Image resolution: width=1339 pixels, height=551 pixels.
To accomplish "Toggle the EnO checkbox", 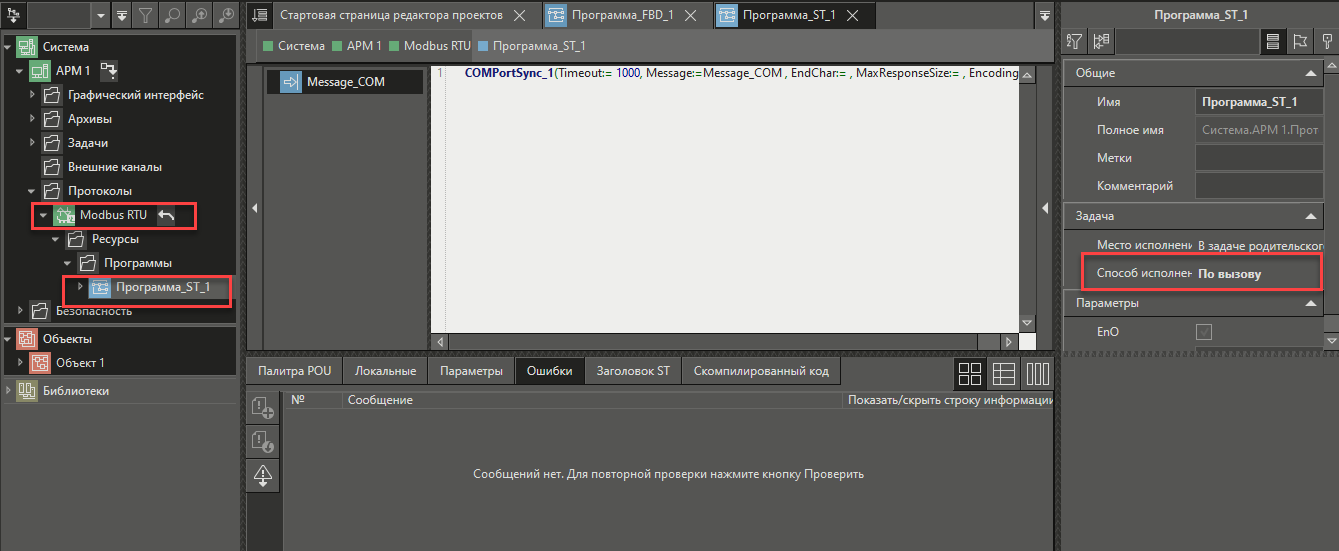I will point(1204,331).
